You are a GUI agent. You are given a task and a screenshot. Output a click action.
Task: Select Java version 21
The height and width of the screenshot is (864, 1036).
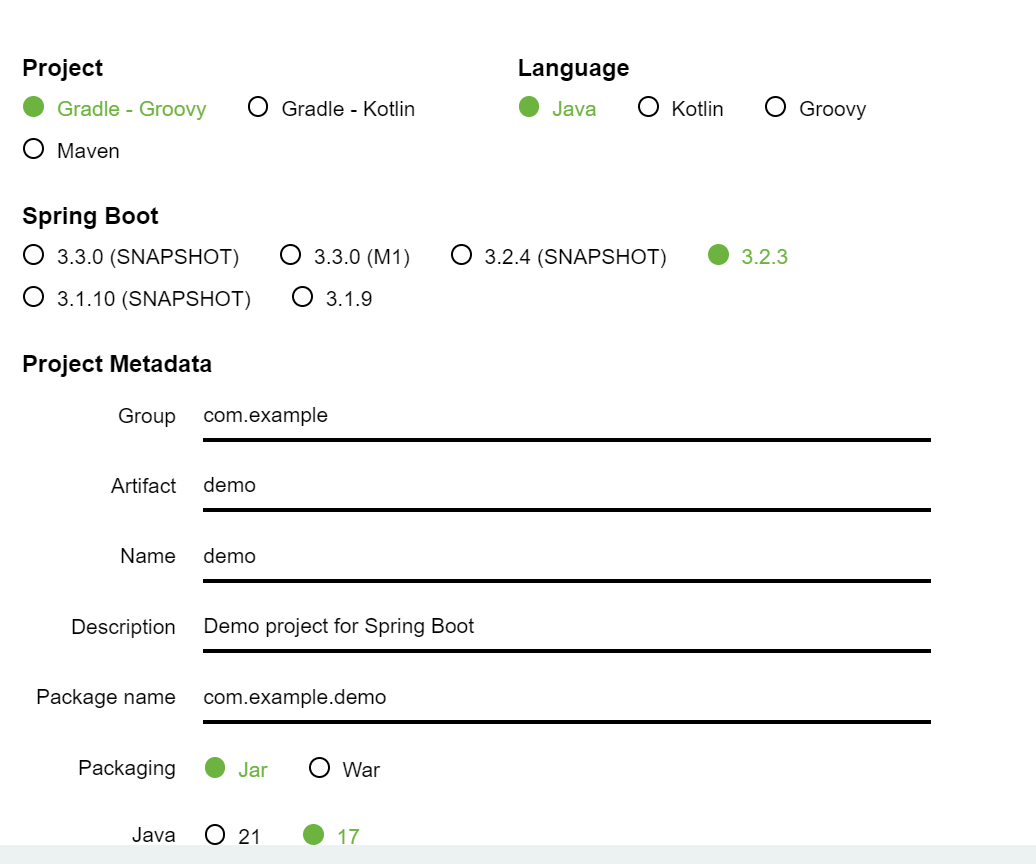233,836
